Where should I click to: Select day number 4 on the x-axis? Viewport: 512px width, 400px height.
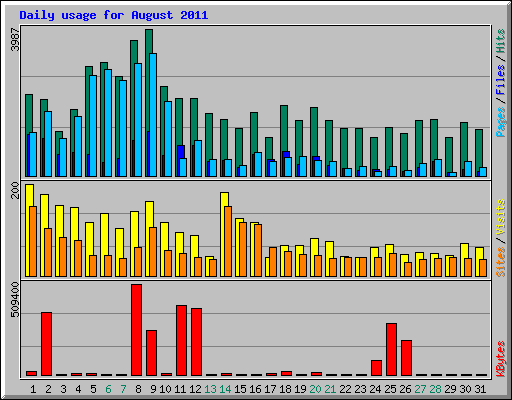(78, 389)
